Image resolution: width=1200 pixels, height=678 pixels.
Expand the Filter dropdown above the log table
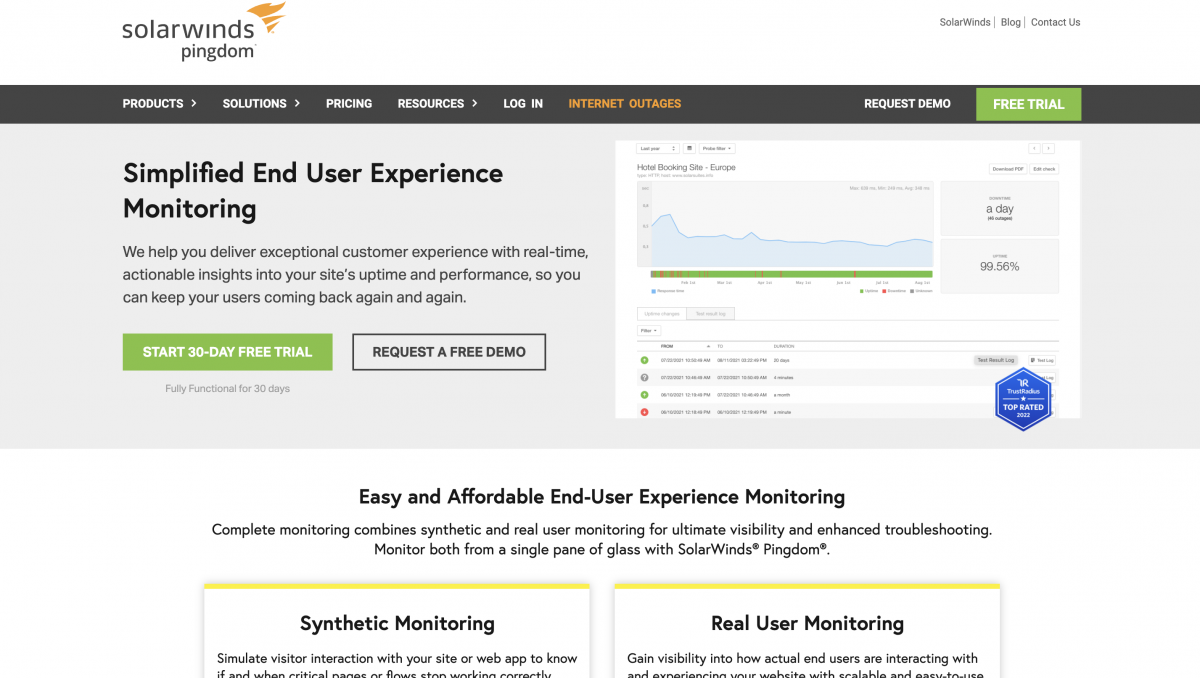[649, 331]
